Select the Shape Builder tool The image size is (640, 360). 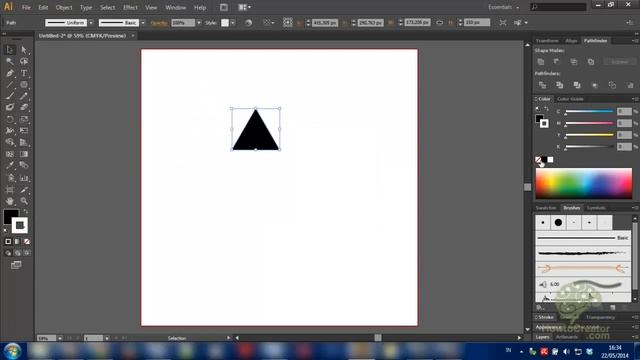coord(10,142)
